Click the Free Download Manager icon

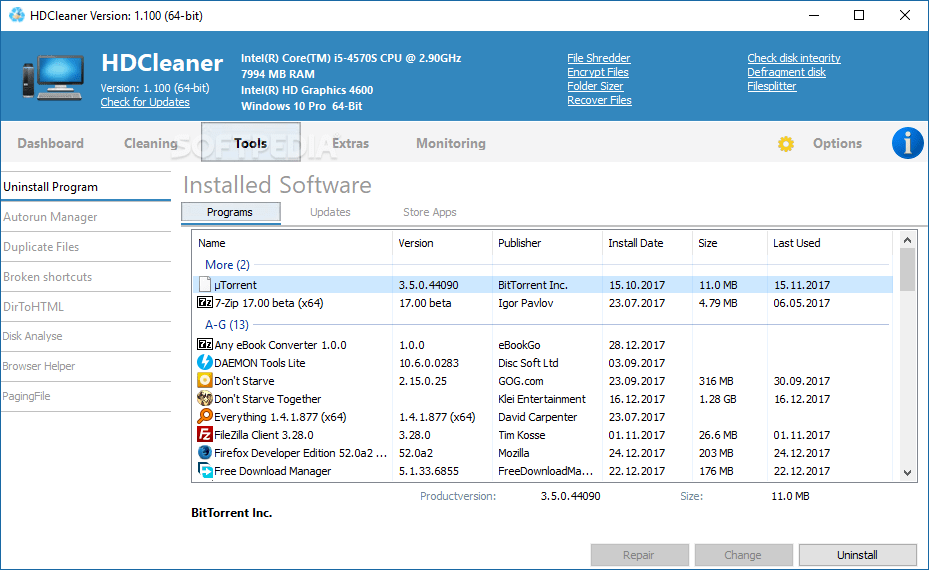click(205, 471)
